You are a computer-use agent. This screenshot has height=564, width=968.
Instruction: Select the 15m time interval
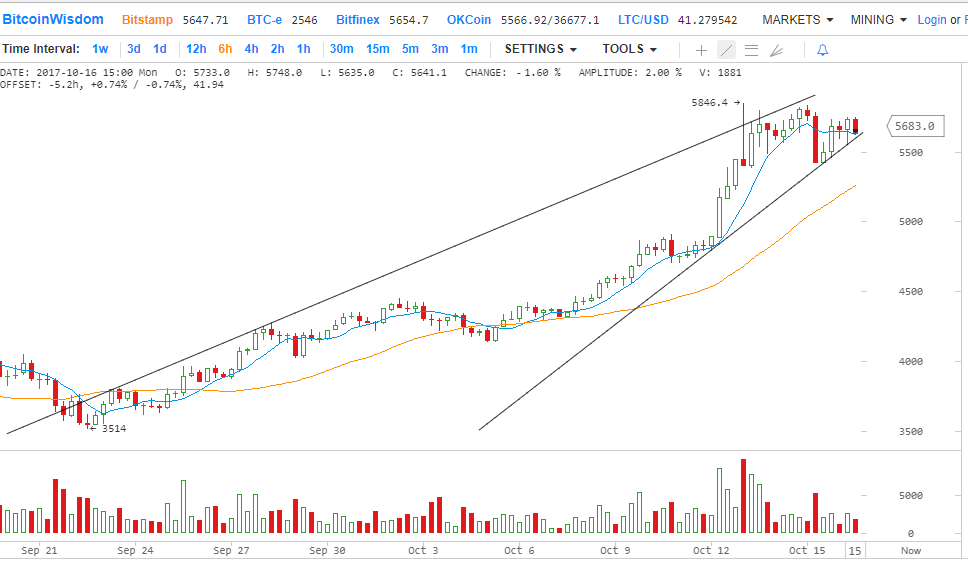pos(377,49)
